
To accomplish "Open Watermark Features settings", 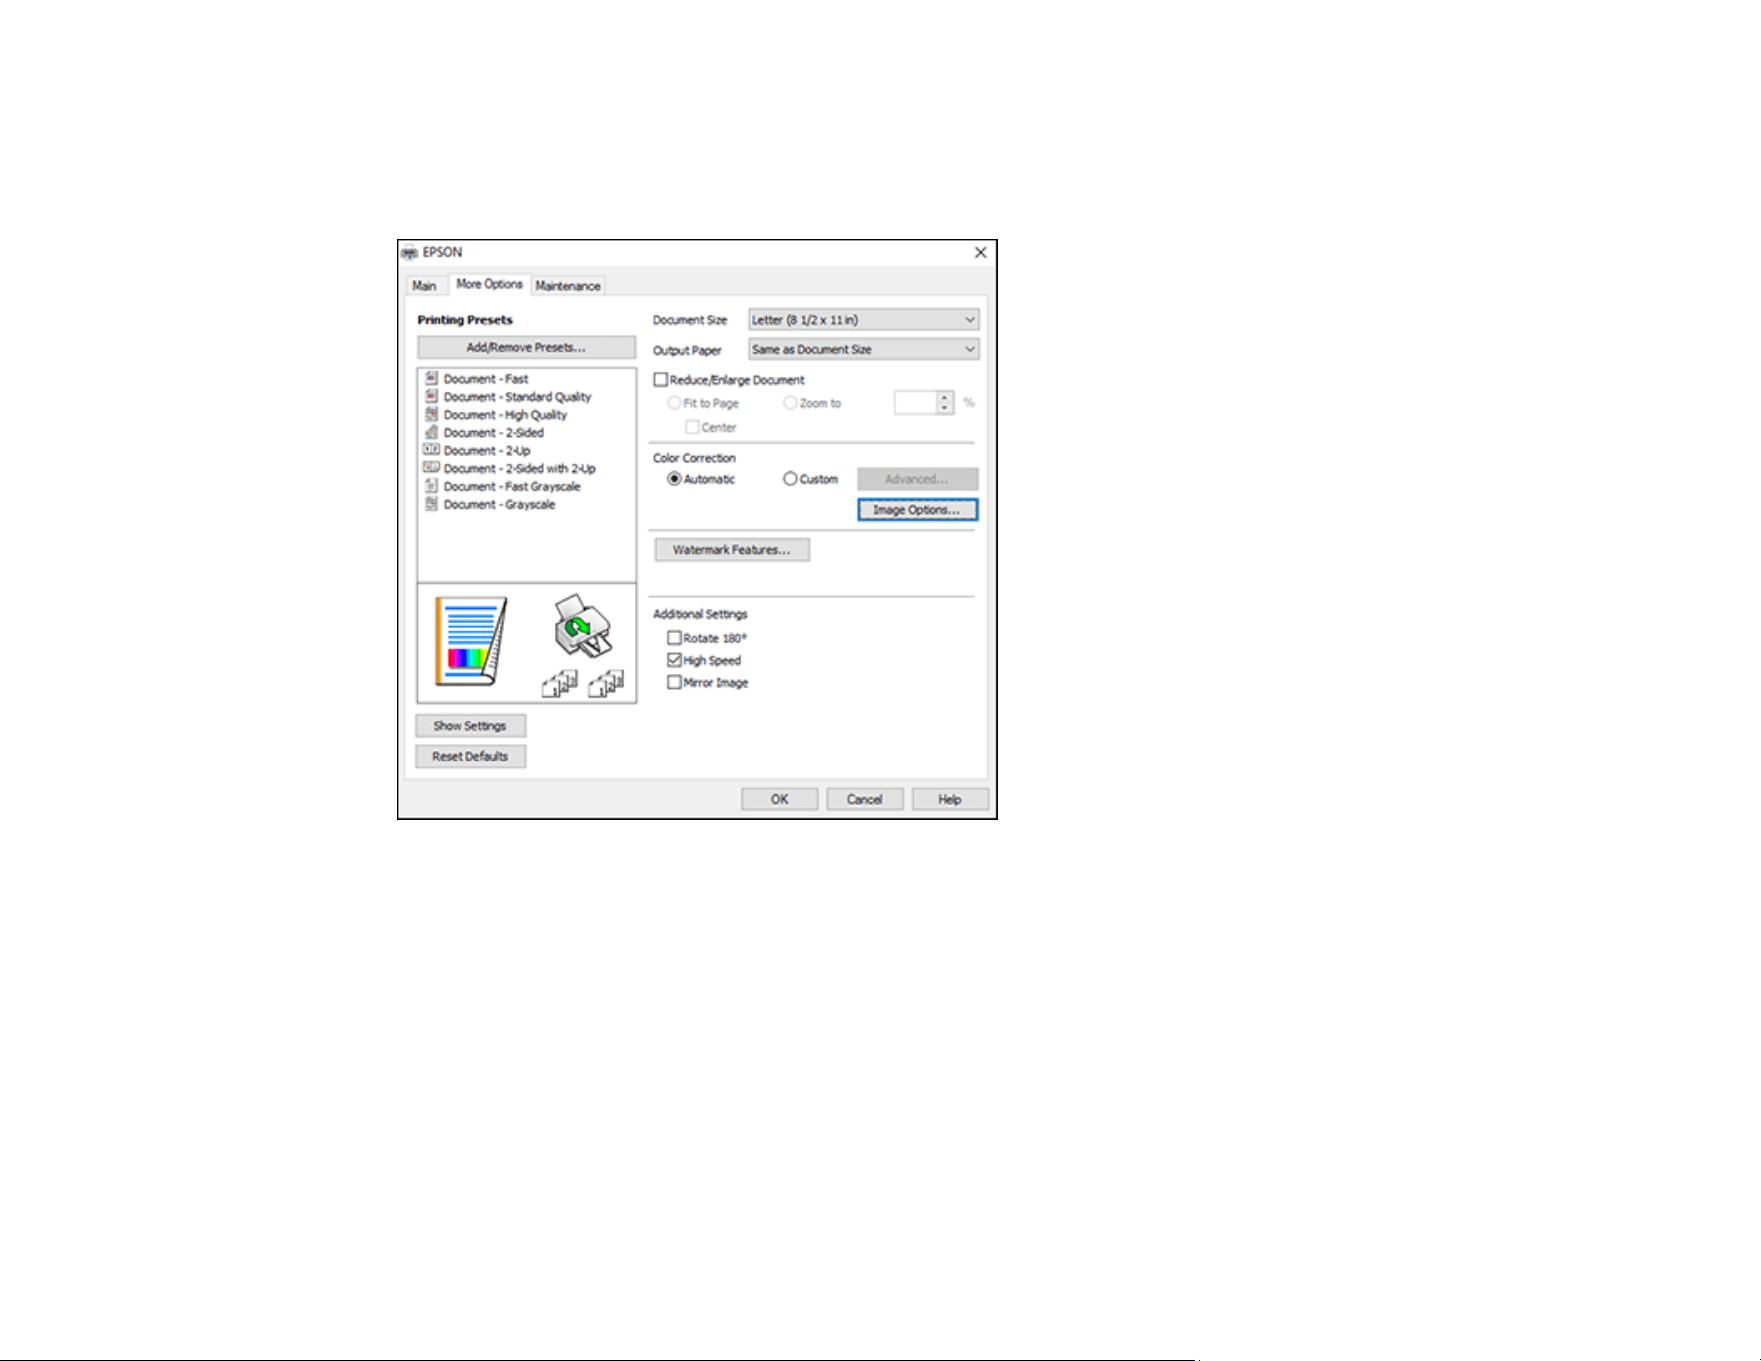I will point(732,550).
